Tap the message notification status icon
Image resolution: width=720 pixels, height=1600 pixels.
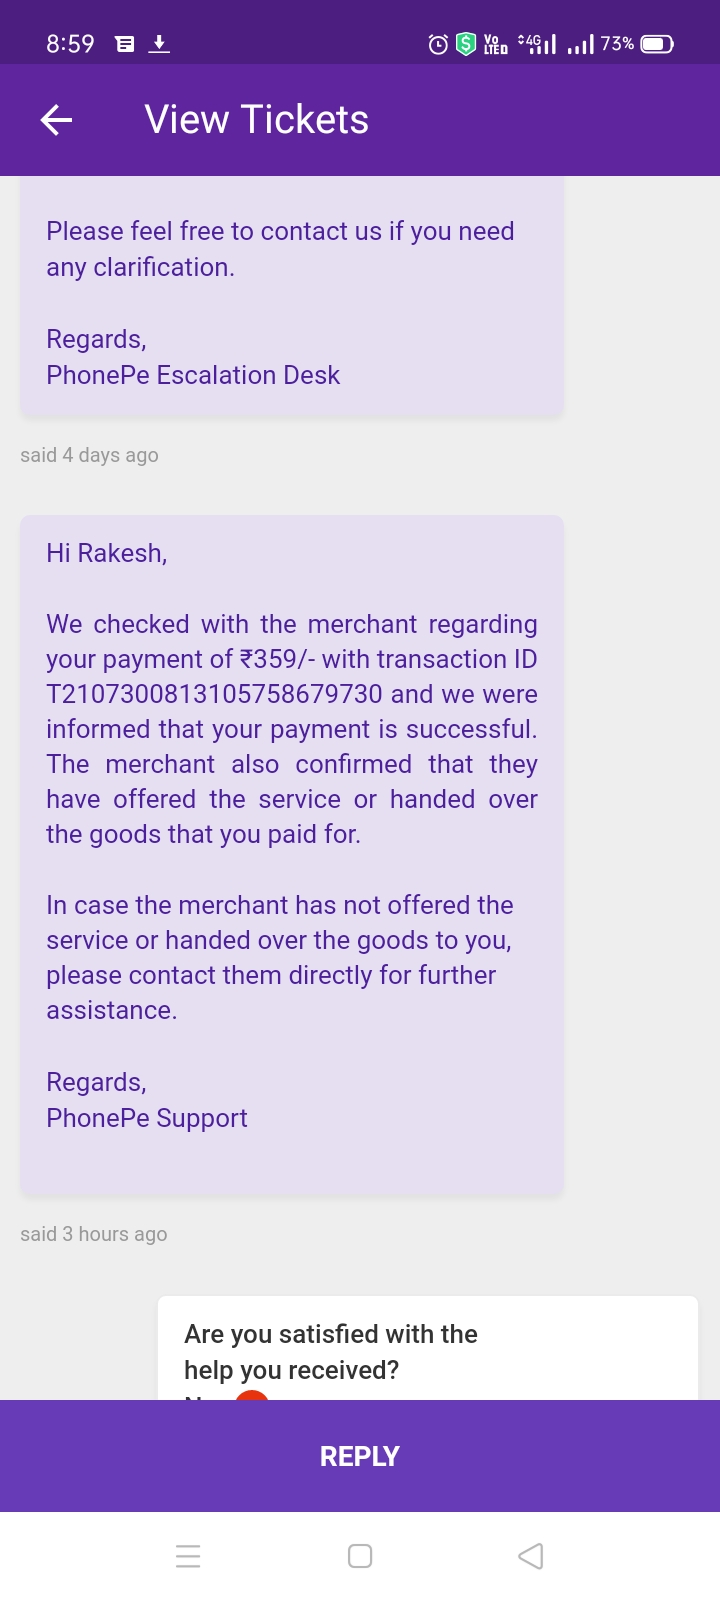(x=125, y=44)
